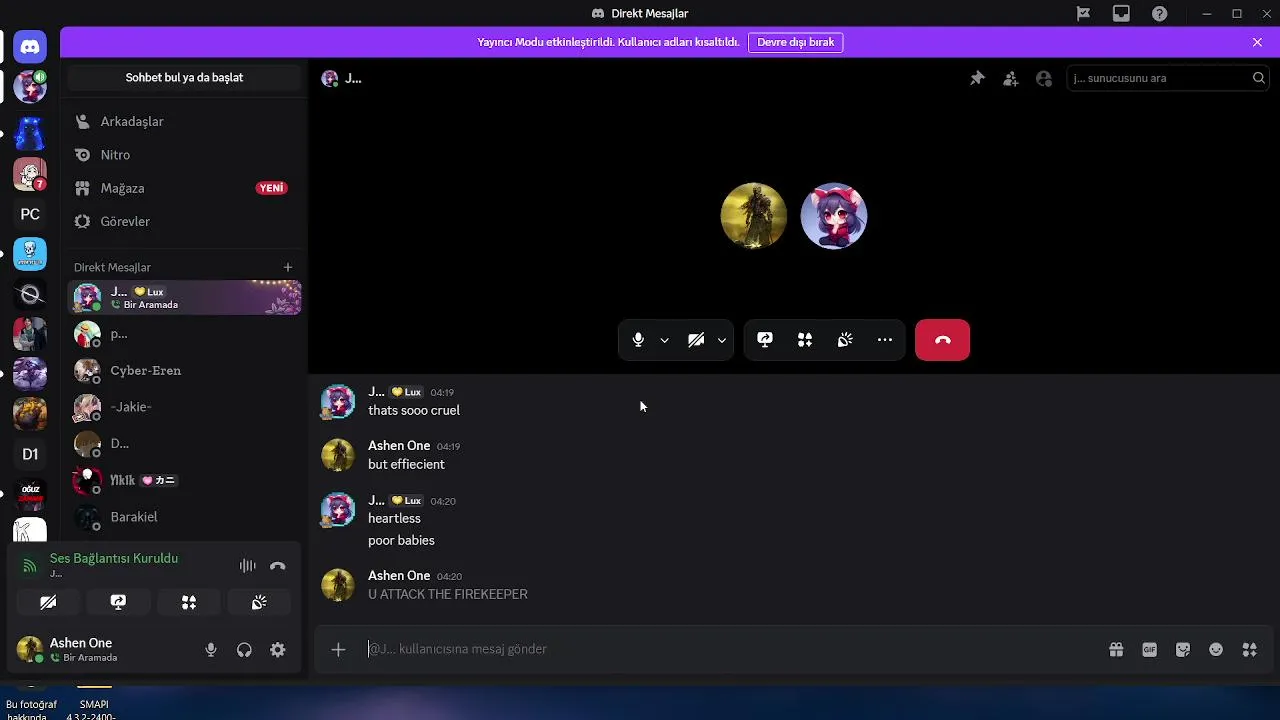Select the PC server in sidebar
1280x720 pixels.
30,214
